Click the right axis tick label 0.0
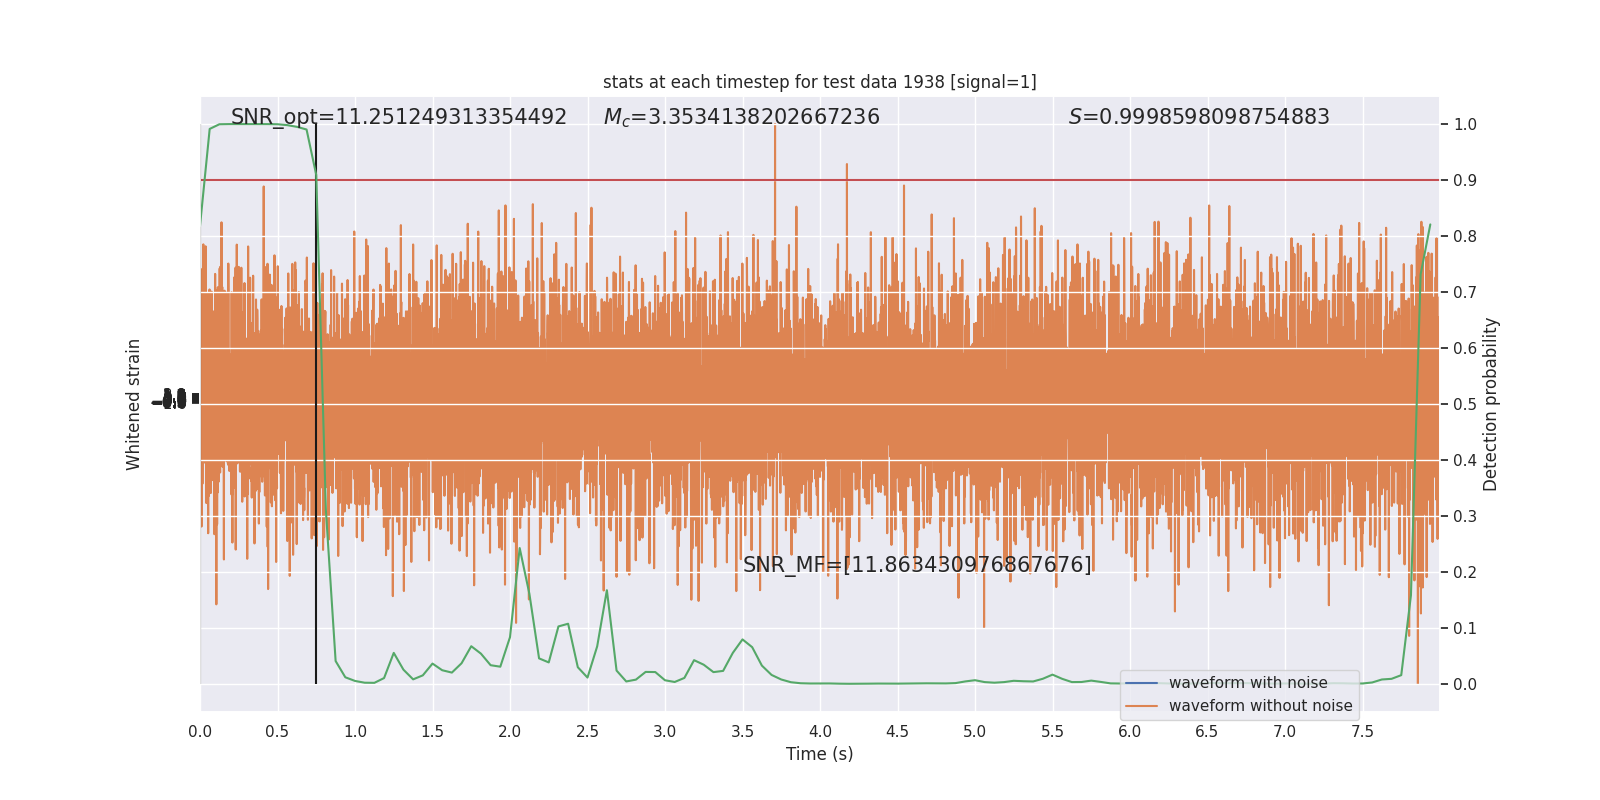This screenshot has height=800, width=1600. (1465, 685)
